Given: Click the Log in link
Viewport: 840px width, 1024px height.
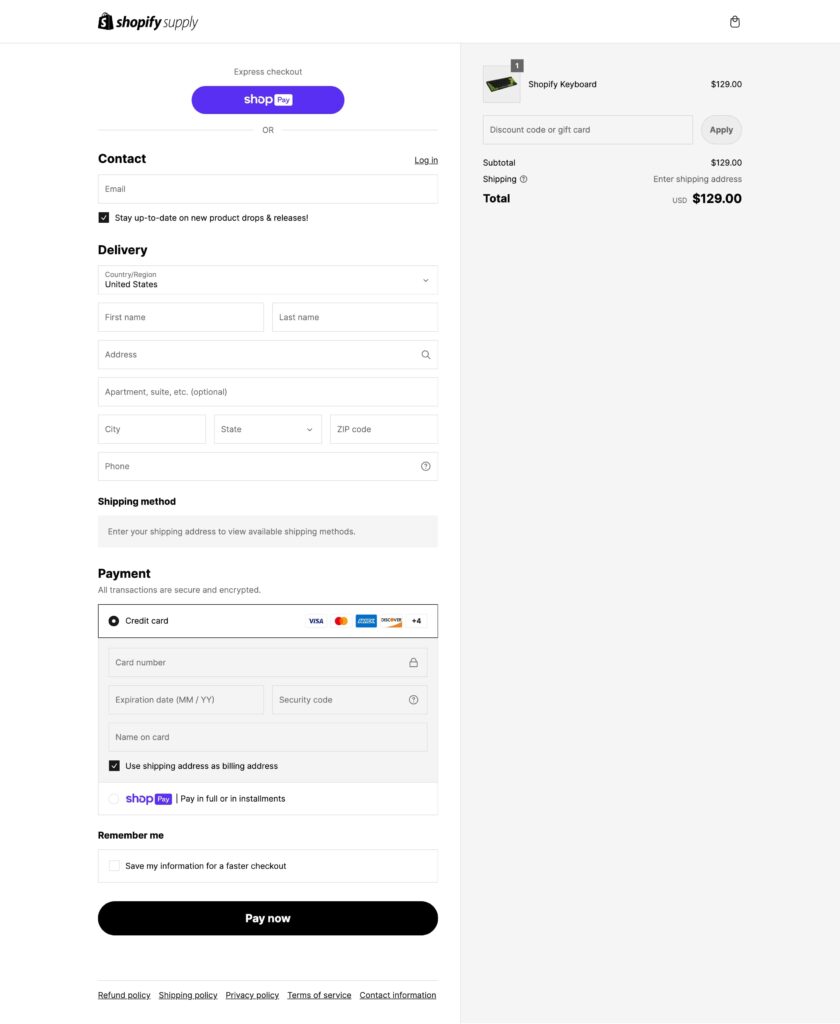Looking at the screenshot, I should [x=426, y=160].
